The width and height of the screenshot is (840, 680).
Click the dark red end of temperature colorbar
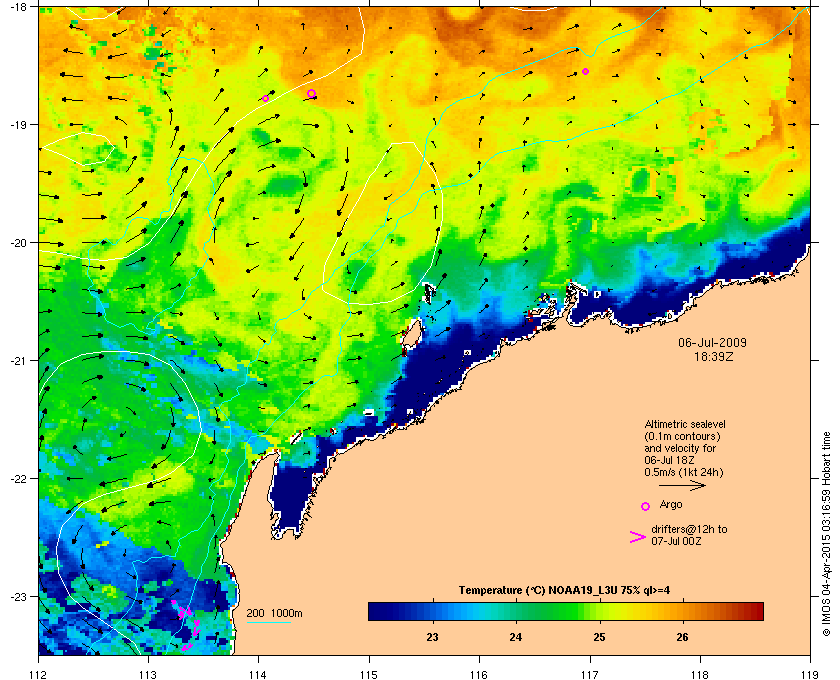coord(754,611)
